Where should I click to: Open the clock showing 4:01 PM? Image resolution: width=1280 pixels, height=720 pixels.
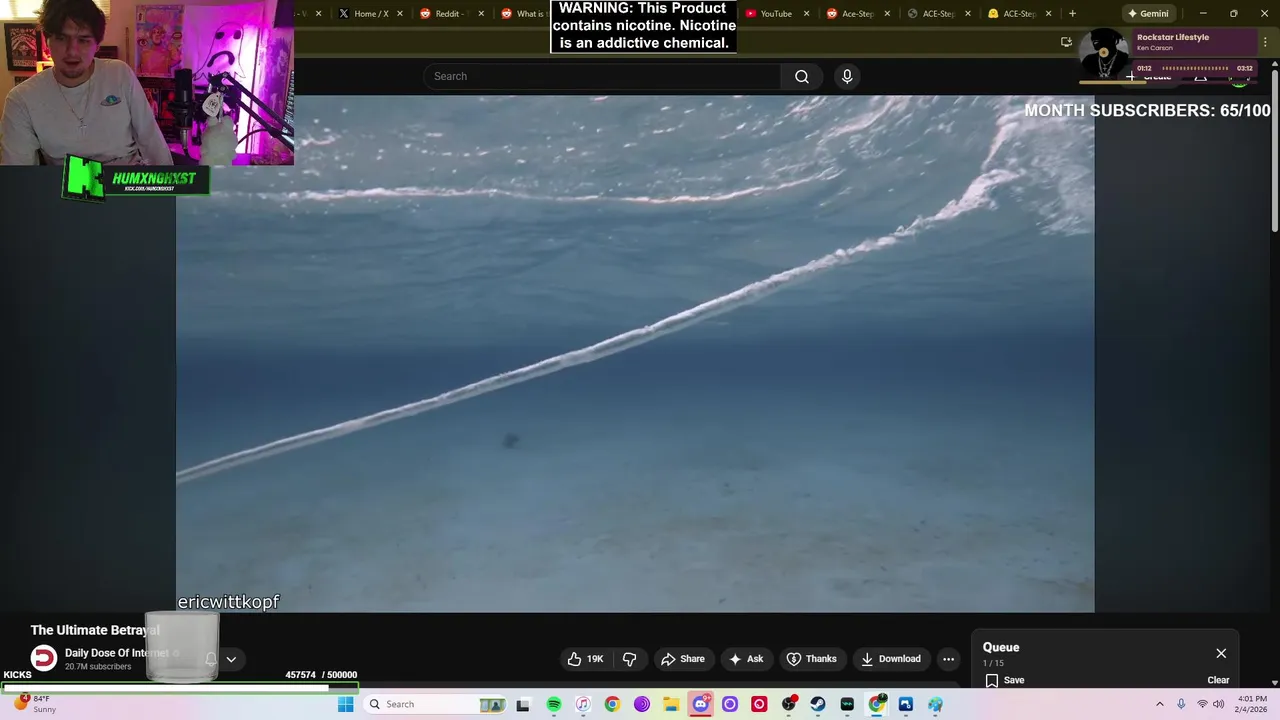(x=1252, y=704)
